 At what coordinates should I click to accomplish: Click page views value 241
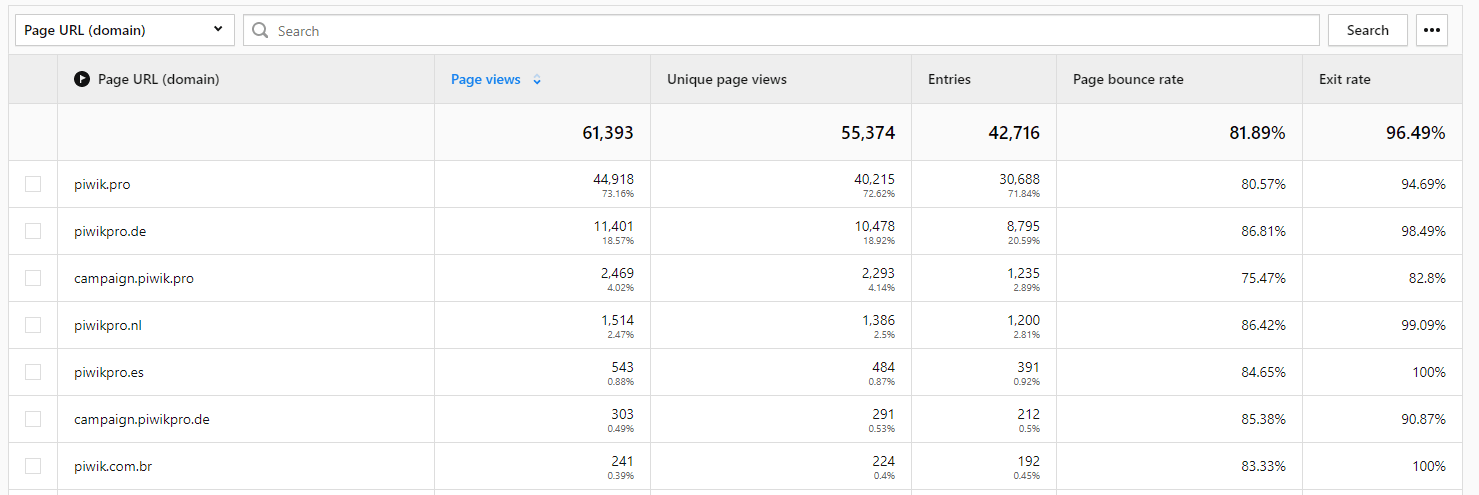click(x=623, y=461)
